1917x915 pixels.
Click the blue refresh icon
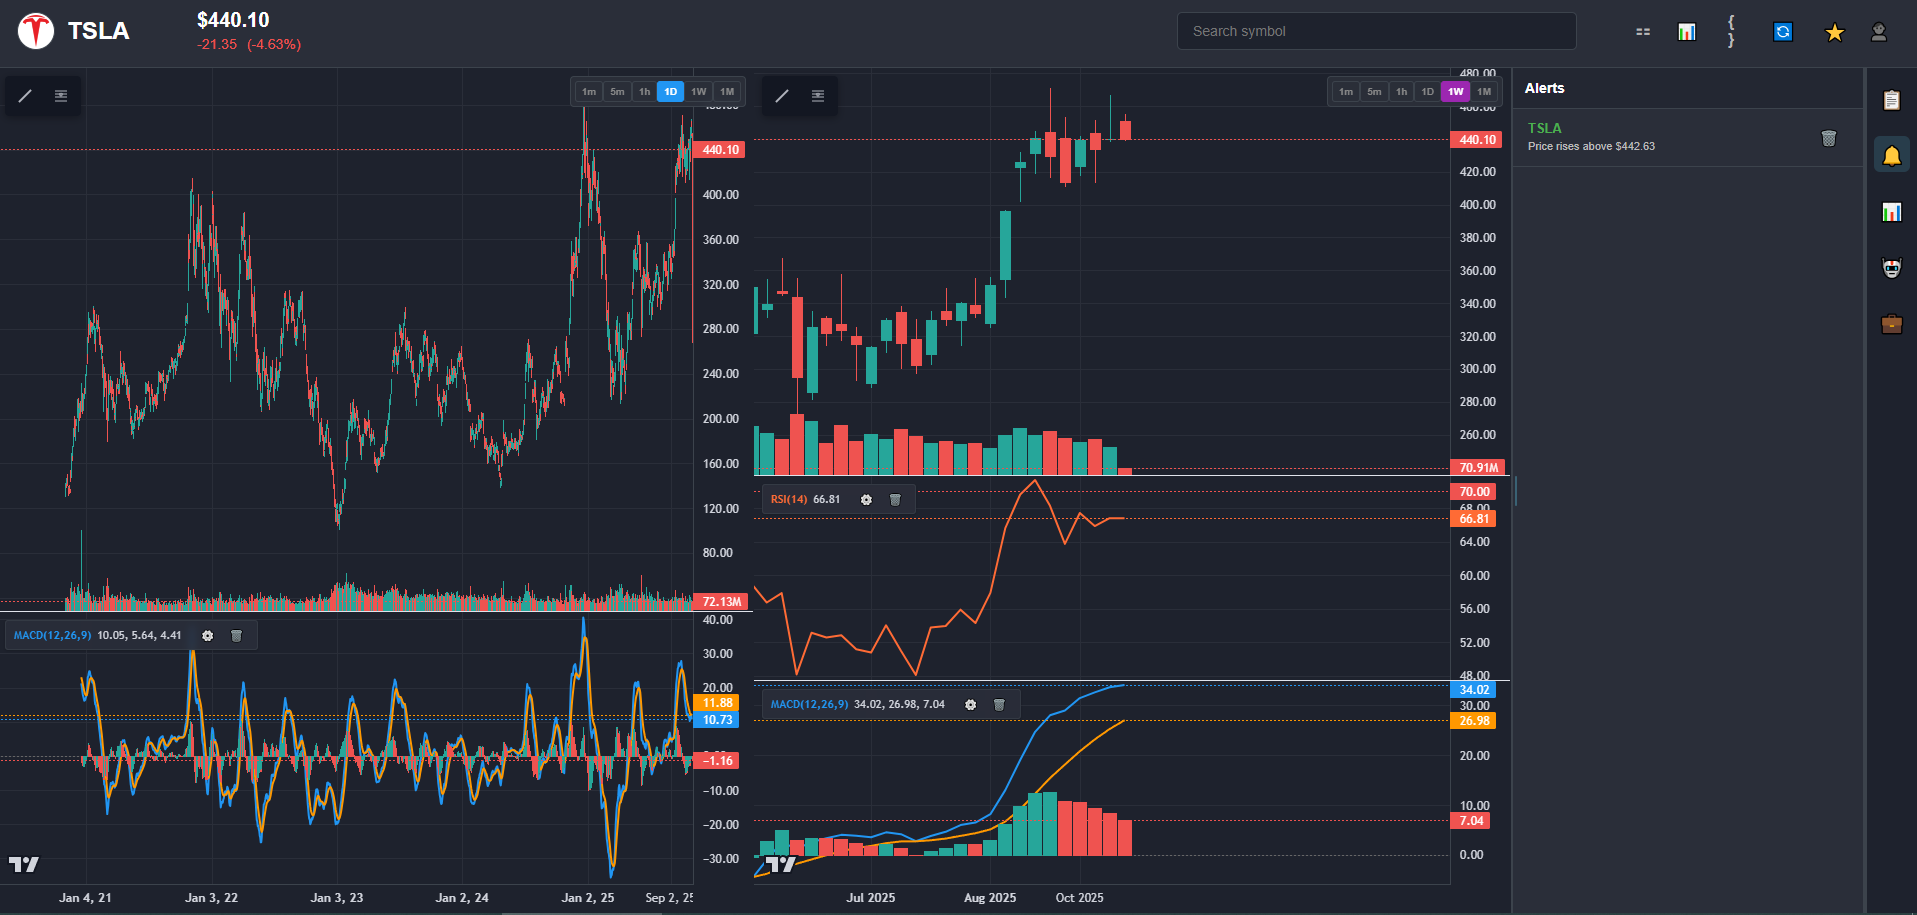point(1783,32)
